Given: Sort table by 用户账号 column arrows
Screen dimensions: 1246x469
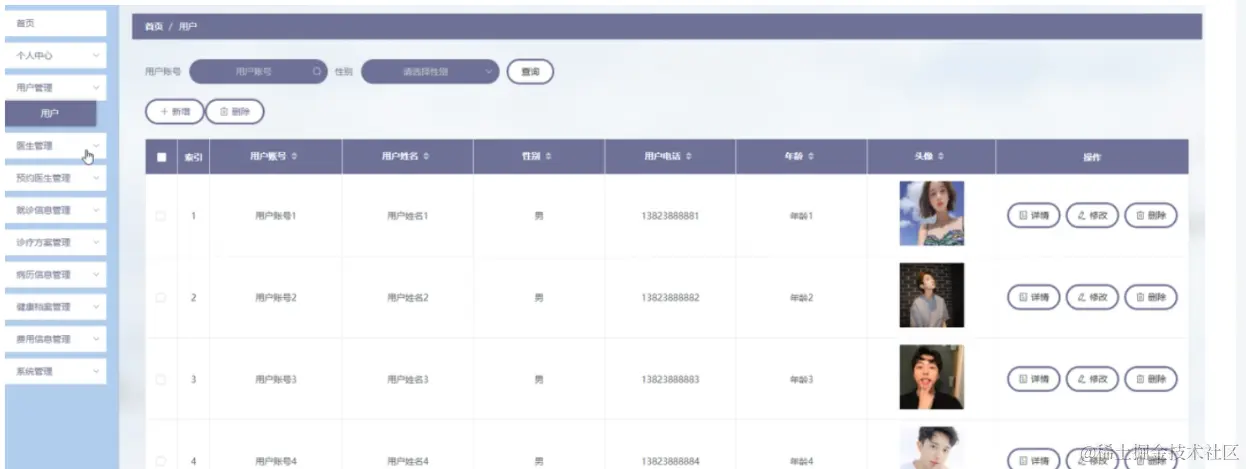Looking at the screenshot, I should (294, 157).
